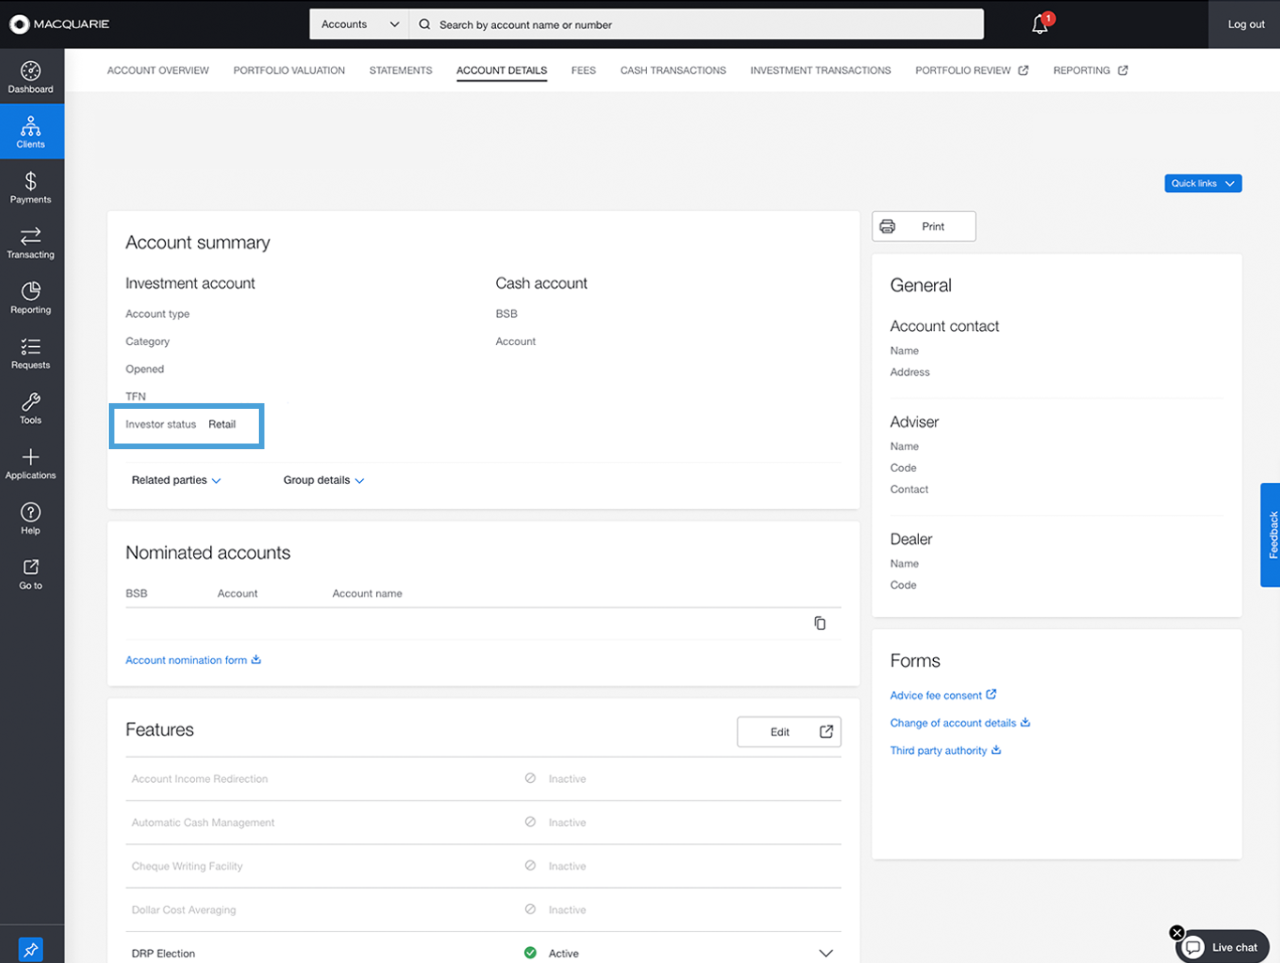Image resolution: width=1280 pixels, height=963 pixels.
Task: Click the green Active check icon for DRP Election
Action: click(530, 953)
